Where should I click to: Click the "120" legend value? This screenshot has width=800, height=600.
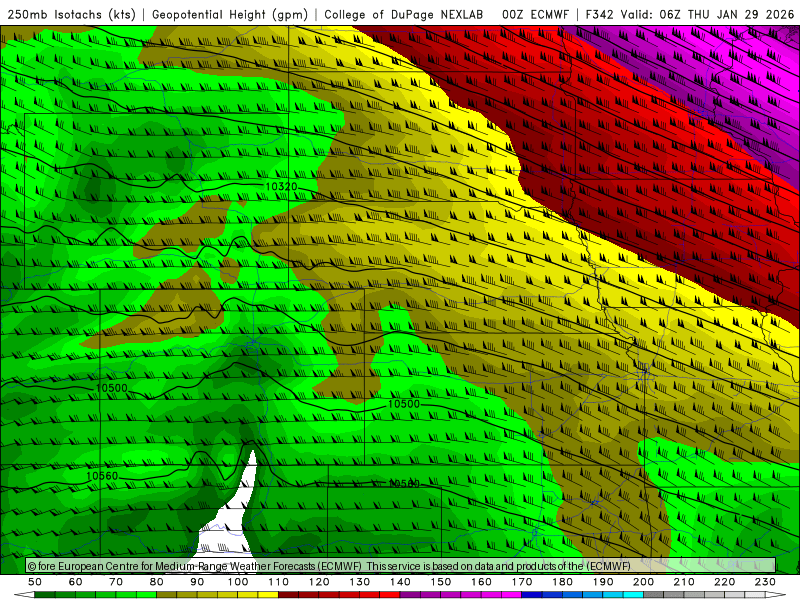[x=319, y=582]
